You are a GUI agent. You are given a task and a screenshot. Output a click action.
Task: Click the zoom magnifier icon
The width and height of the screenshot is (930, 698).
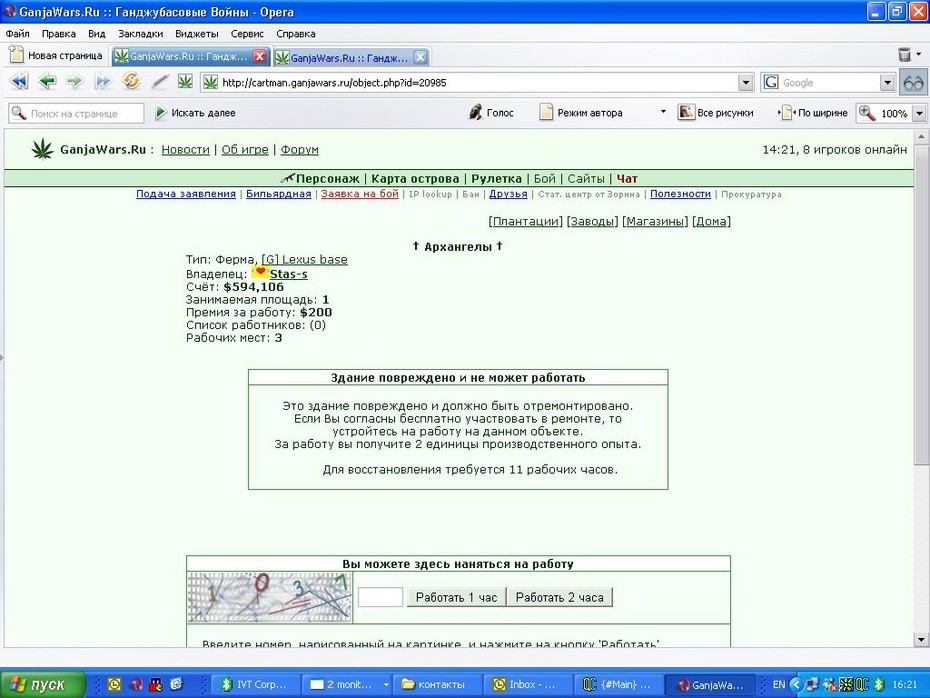pos(867,113)
